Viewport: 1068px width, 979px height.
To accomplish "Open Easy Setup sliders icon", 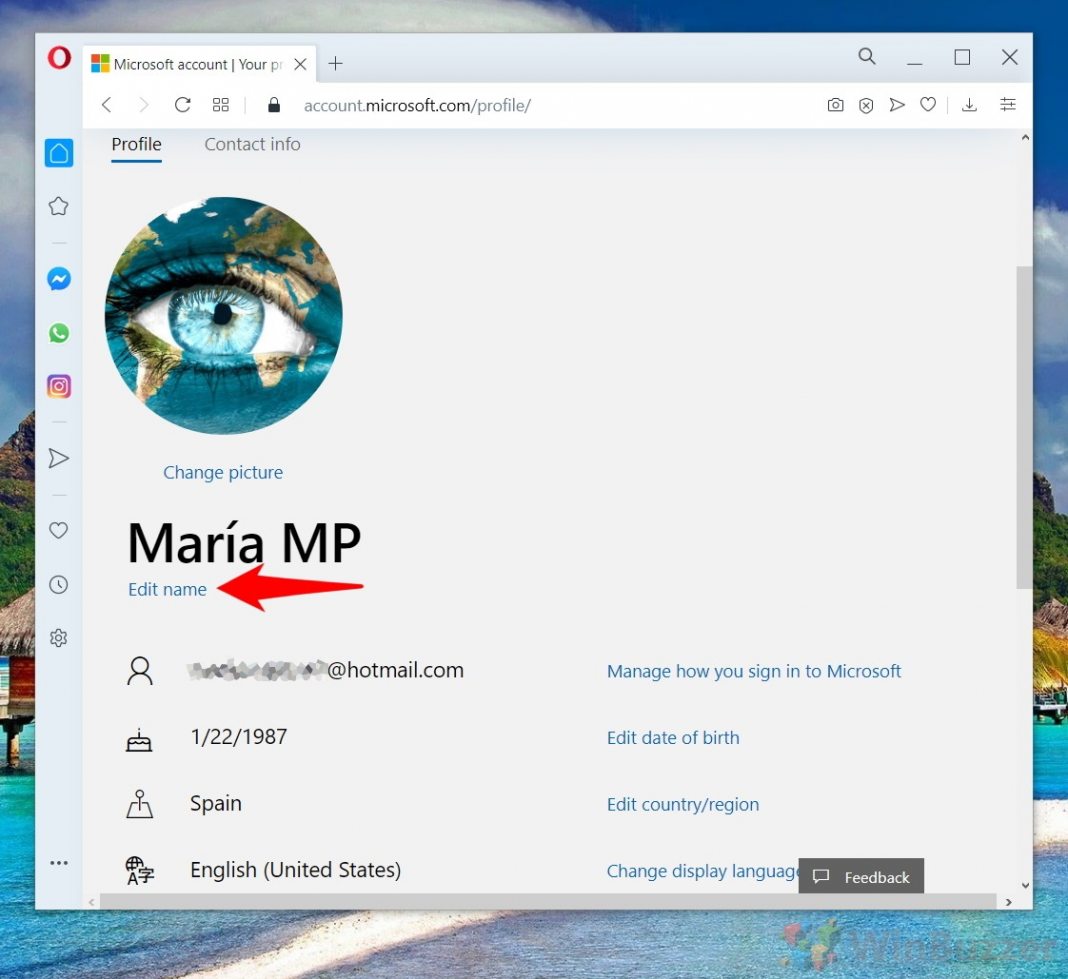I will tap(1008, 104).
